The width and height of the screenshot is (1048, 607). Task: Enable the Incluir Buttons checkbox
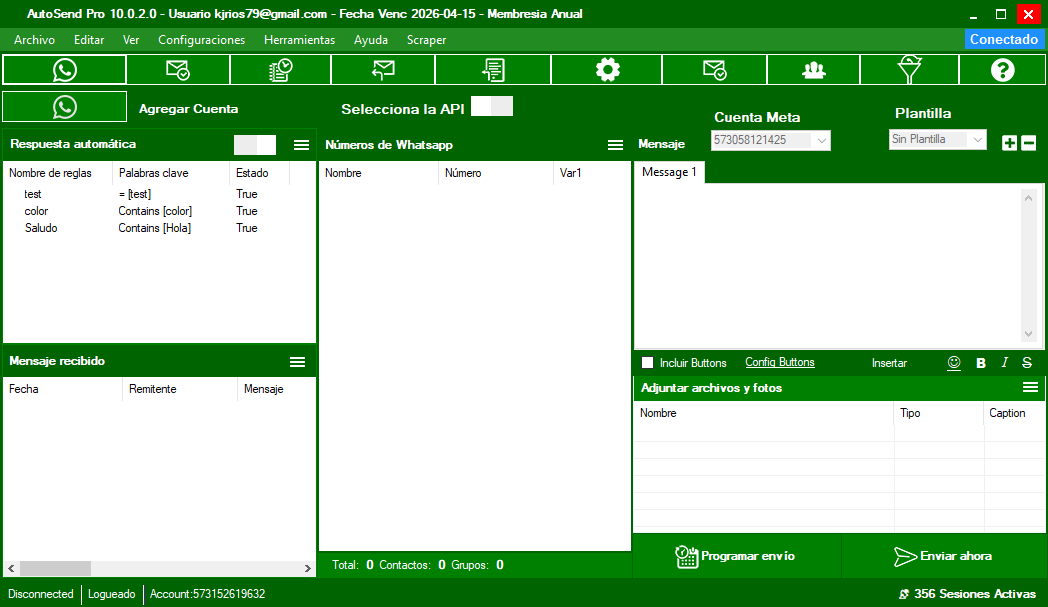click(x=648, y=363)
